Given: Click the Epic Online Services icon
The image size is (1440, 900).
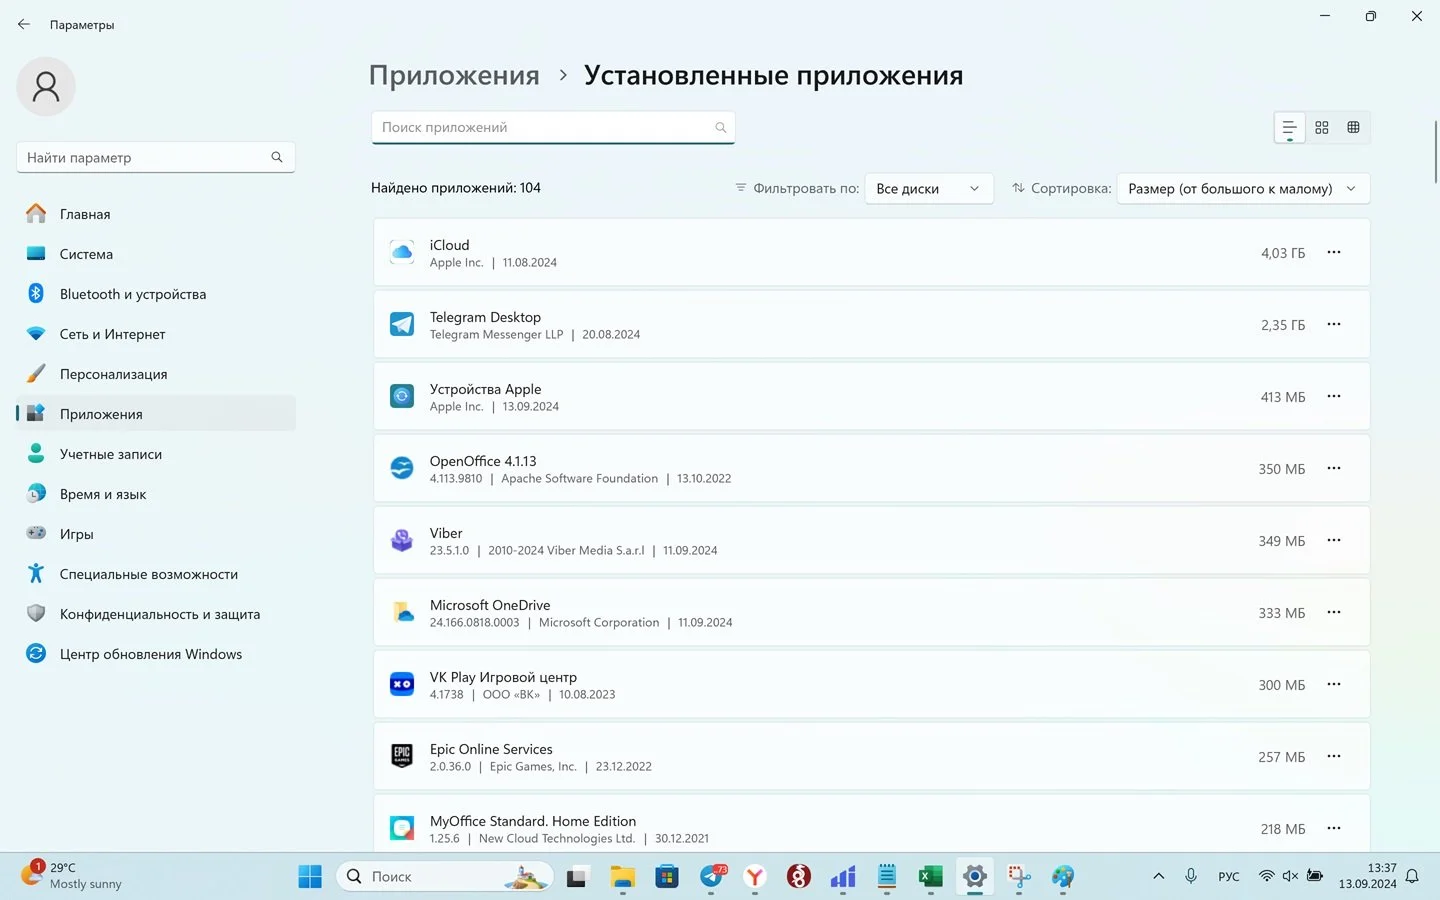Looking at the screenshot, I should click(x=402, y=757).
